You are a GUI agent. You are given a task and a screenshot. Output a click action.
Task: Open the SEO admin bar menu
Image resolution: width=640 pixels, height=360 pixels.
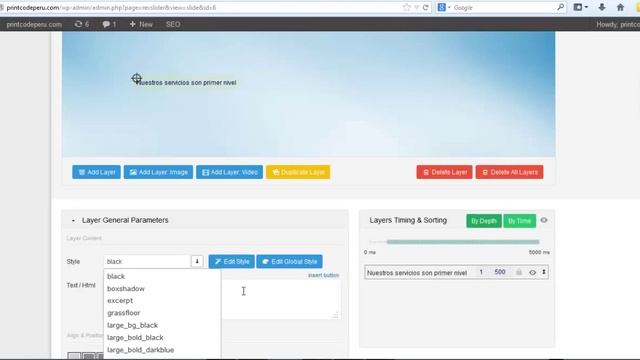pos(173,24)
